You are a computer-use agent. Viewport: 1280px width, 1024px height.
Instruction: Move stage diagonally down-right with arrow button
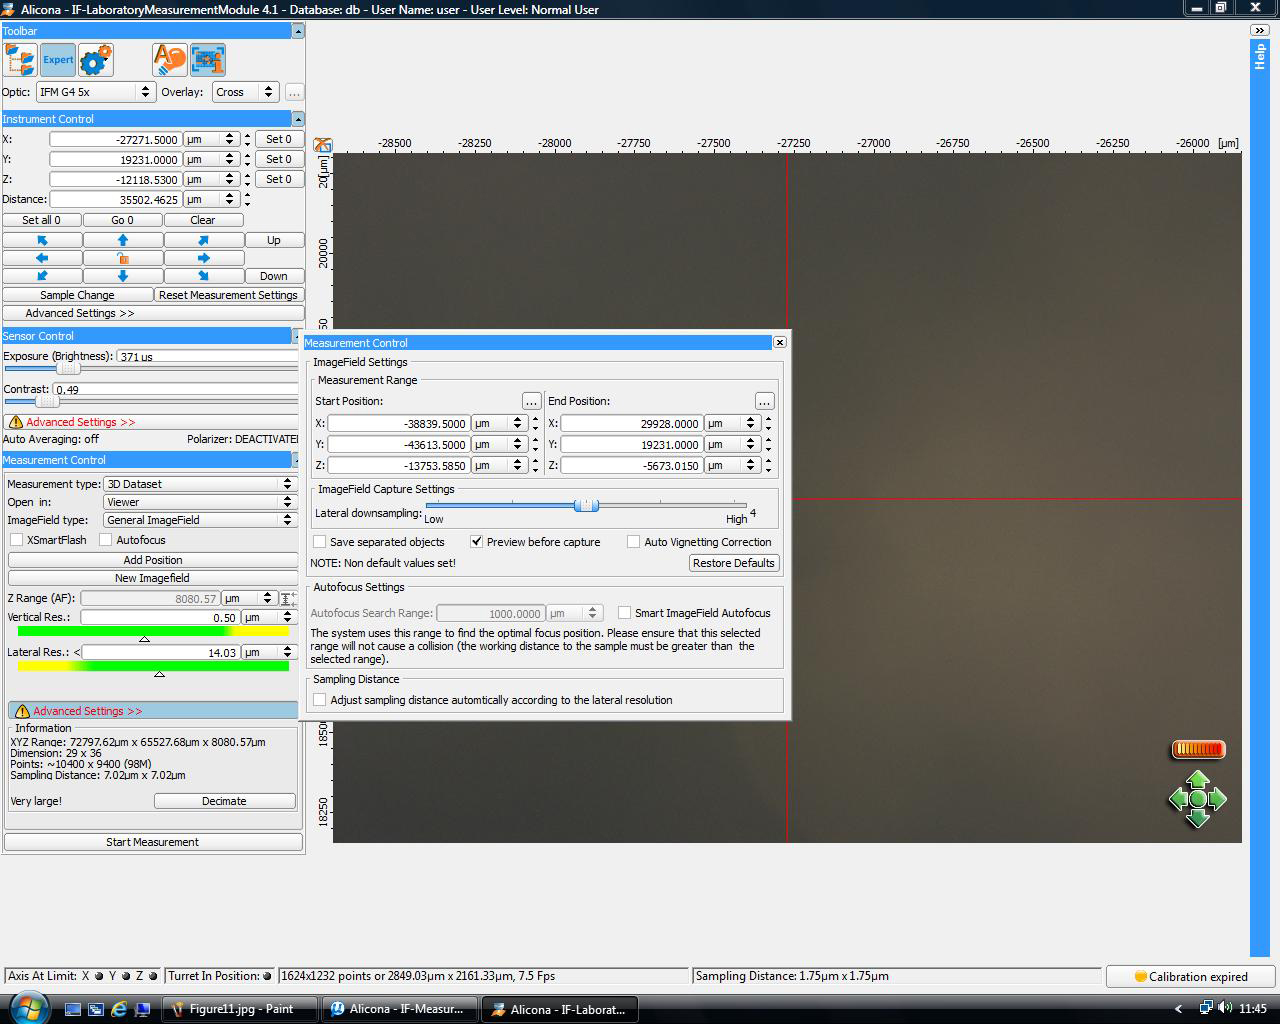203,276
